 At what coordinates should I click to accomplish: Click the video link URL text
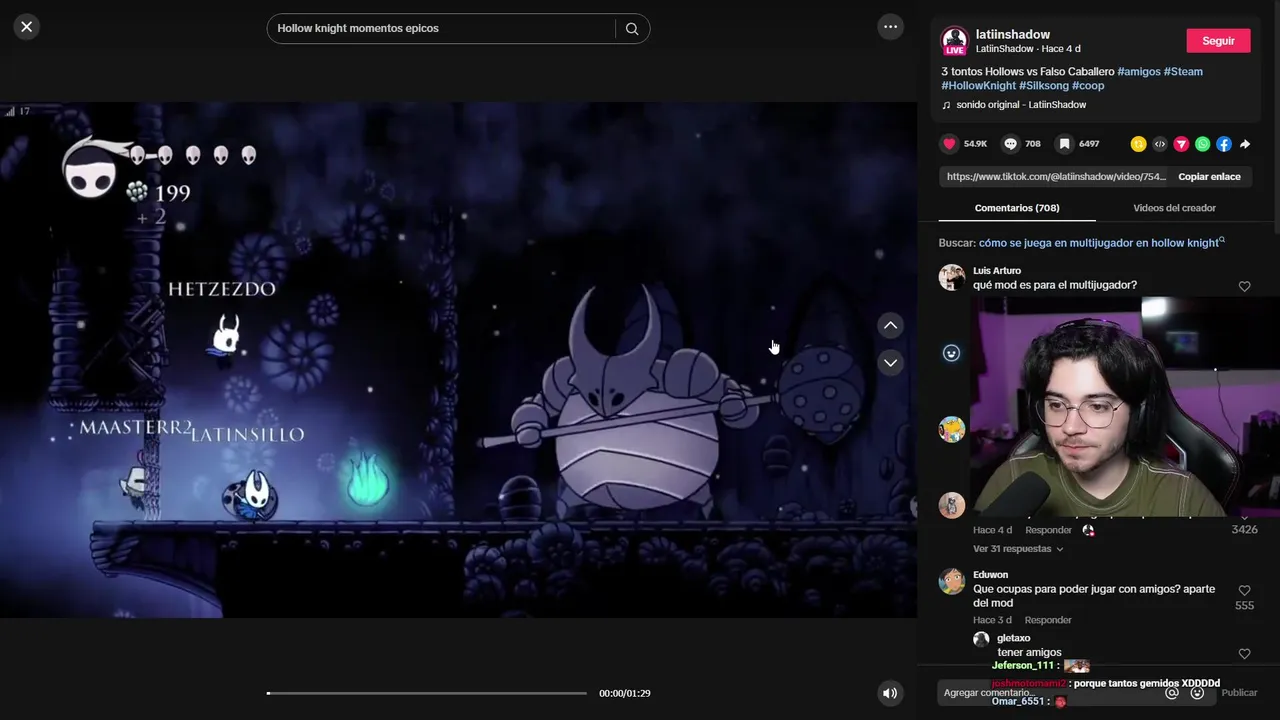[1056, 177]
